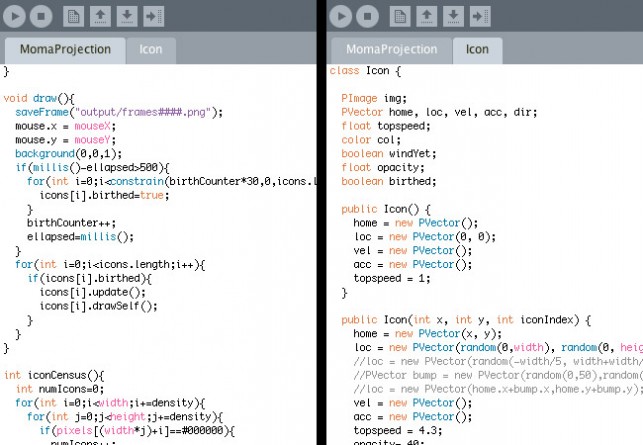The width and height of the screenshot is (643, 445).
Task: Click Save (down arrow) icon in left window
Action: 127,16
